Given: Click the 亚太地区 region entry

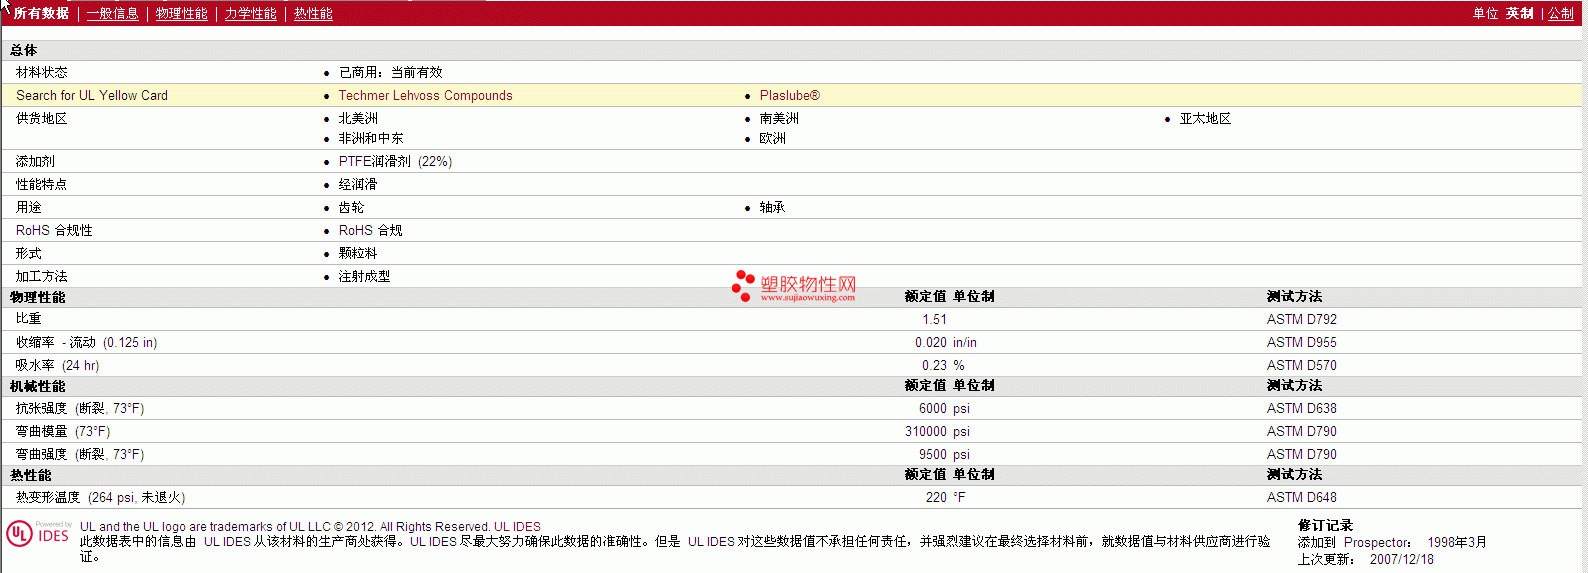Looking at the screenshot, I should [1206, 118].
